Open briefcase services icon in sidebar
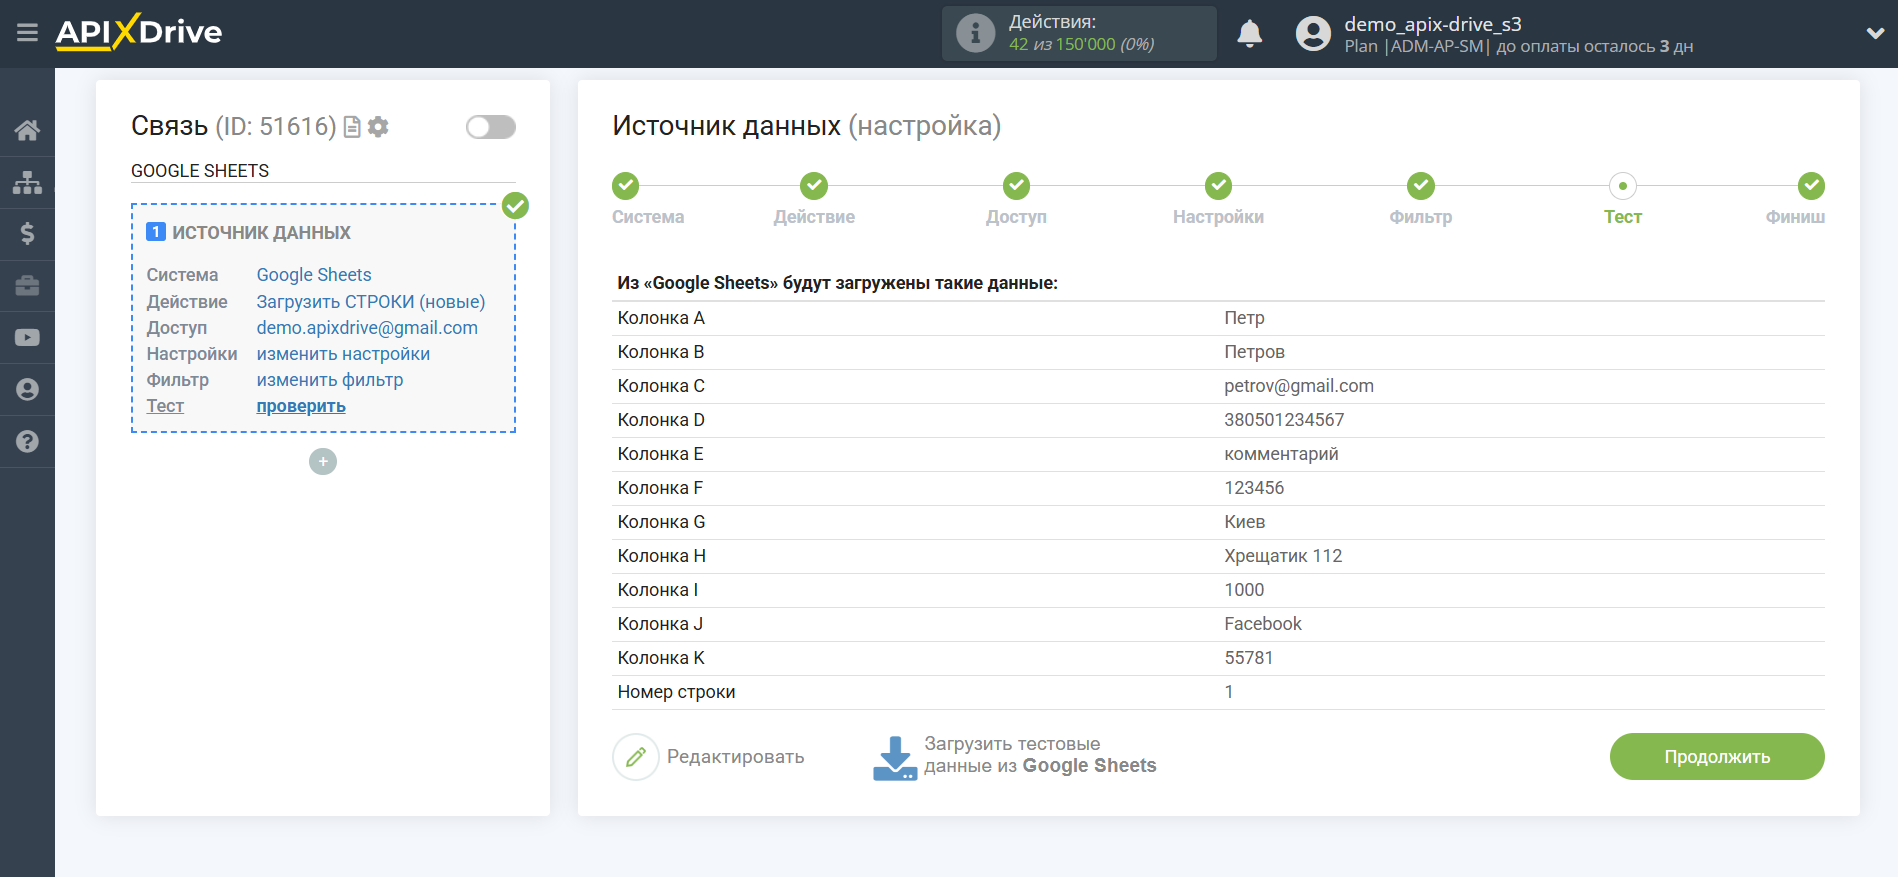The image size is (1898, 877). [x=27, y=286]
